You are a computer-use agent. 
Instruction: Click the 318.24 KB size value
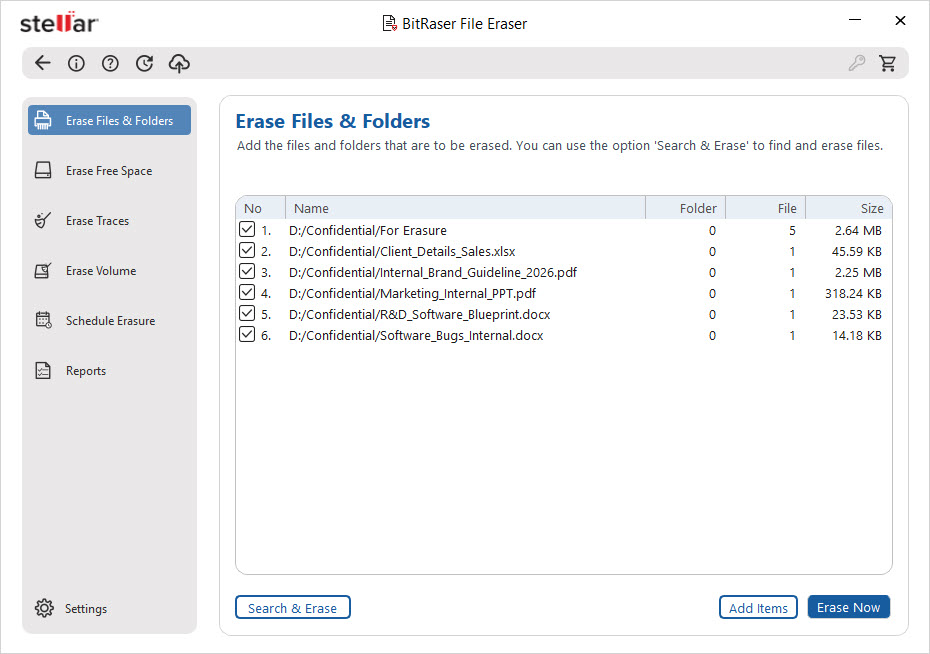pos(853,293)
